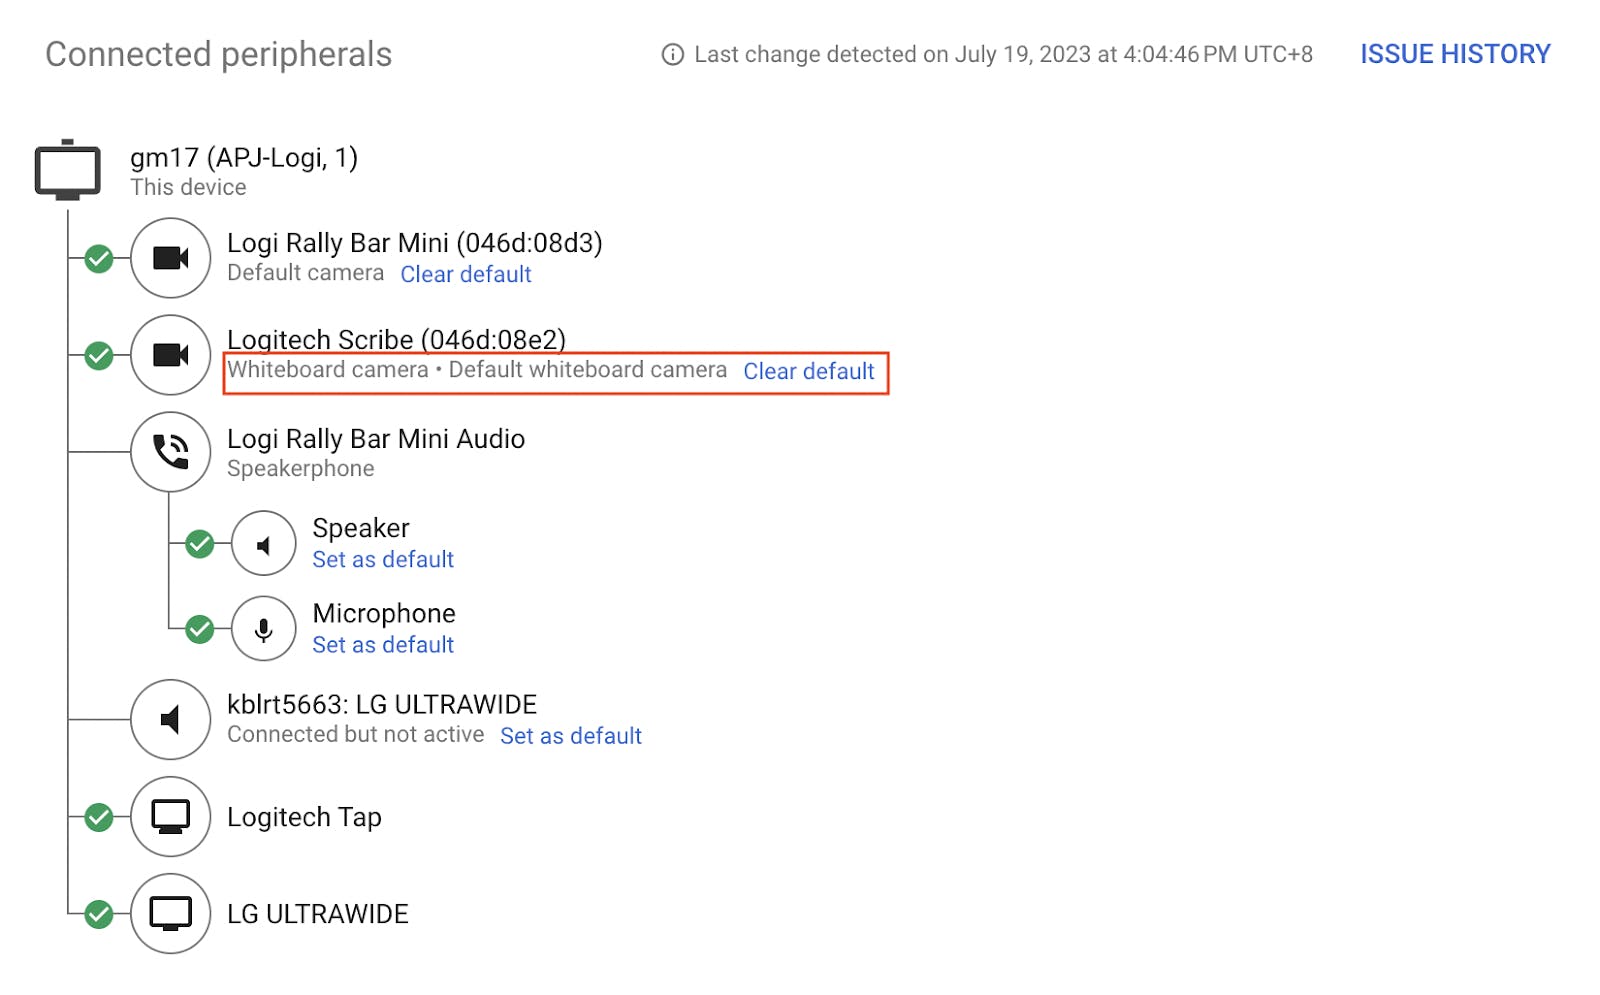
Task: Set Microphone as default
Action: tap(383, 645)
